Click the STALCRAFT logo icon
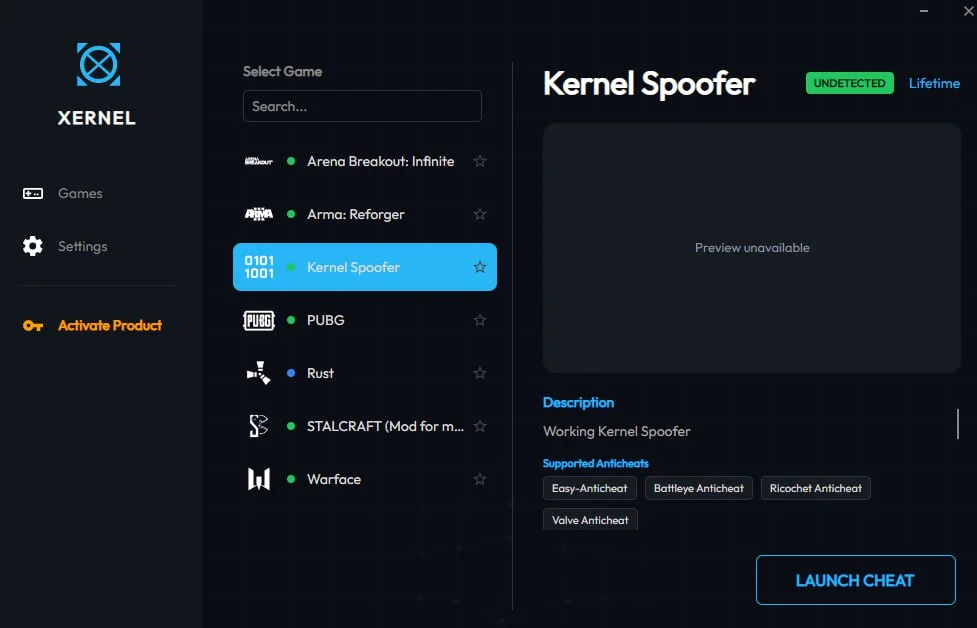This screenshot has height=628, width=977. [259, 426]
